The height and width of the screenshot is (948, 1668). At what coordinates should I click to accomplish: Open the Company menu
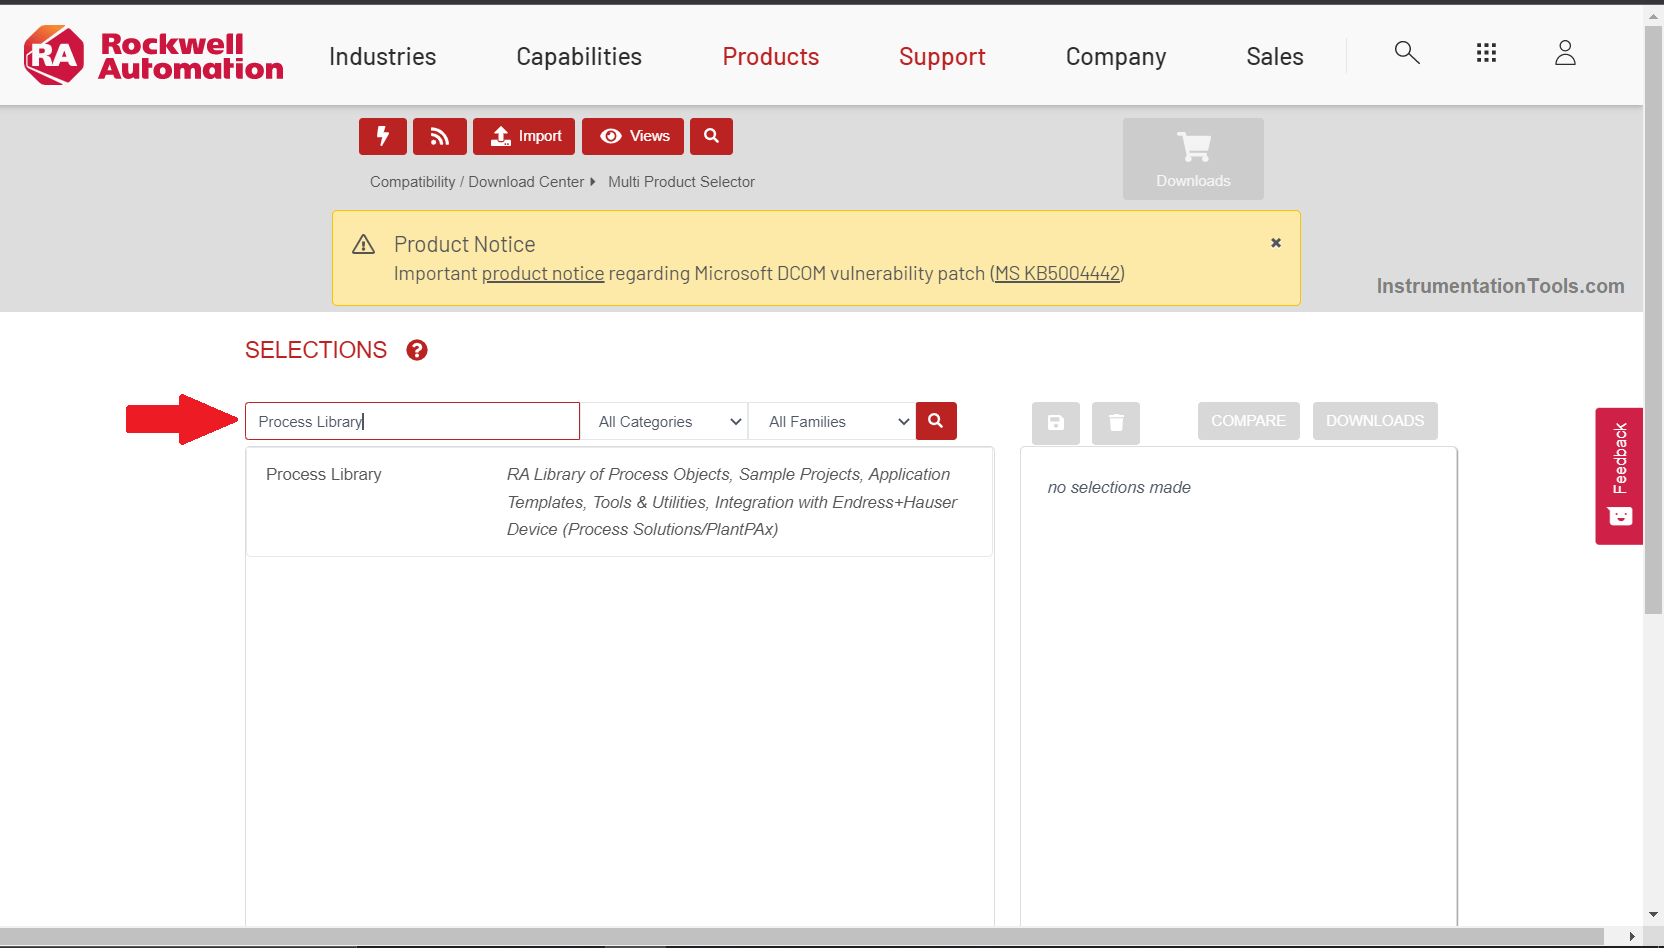[x=1116, y=57]
